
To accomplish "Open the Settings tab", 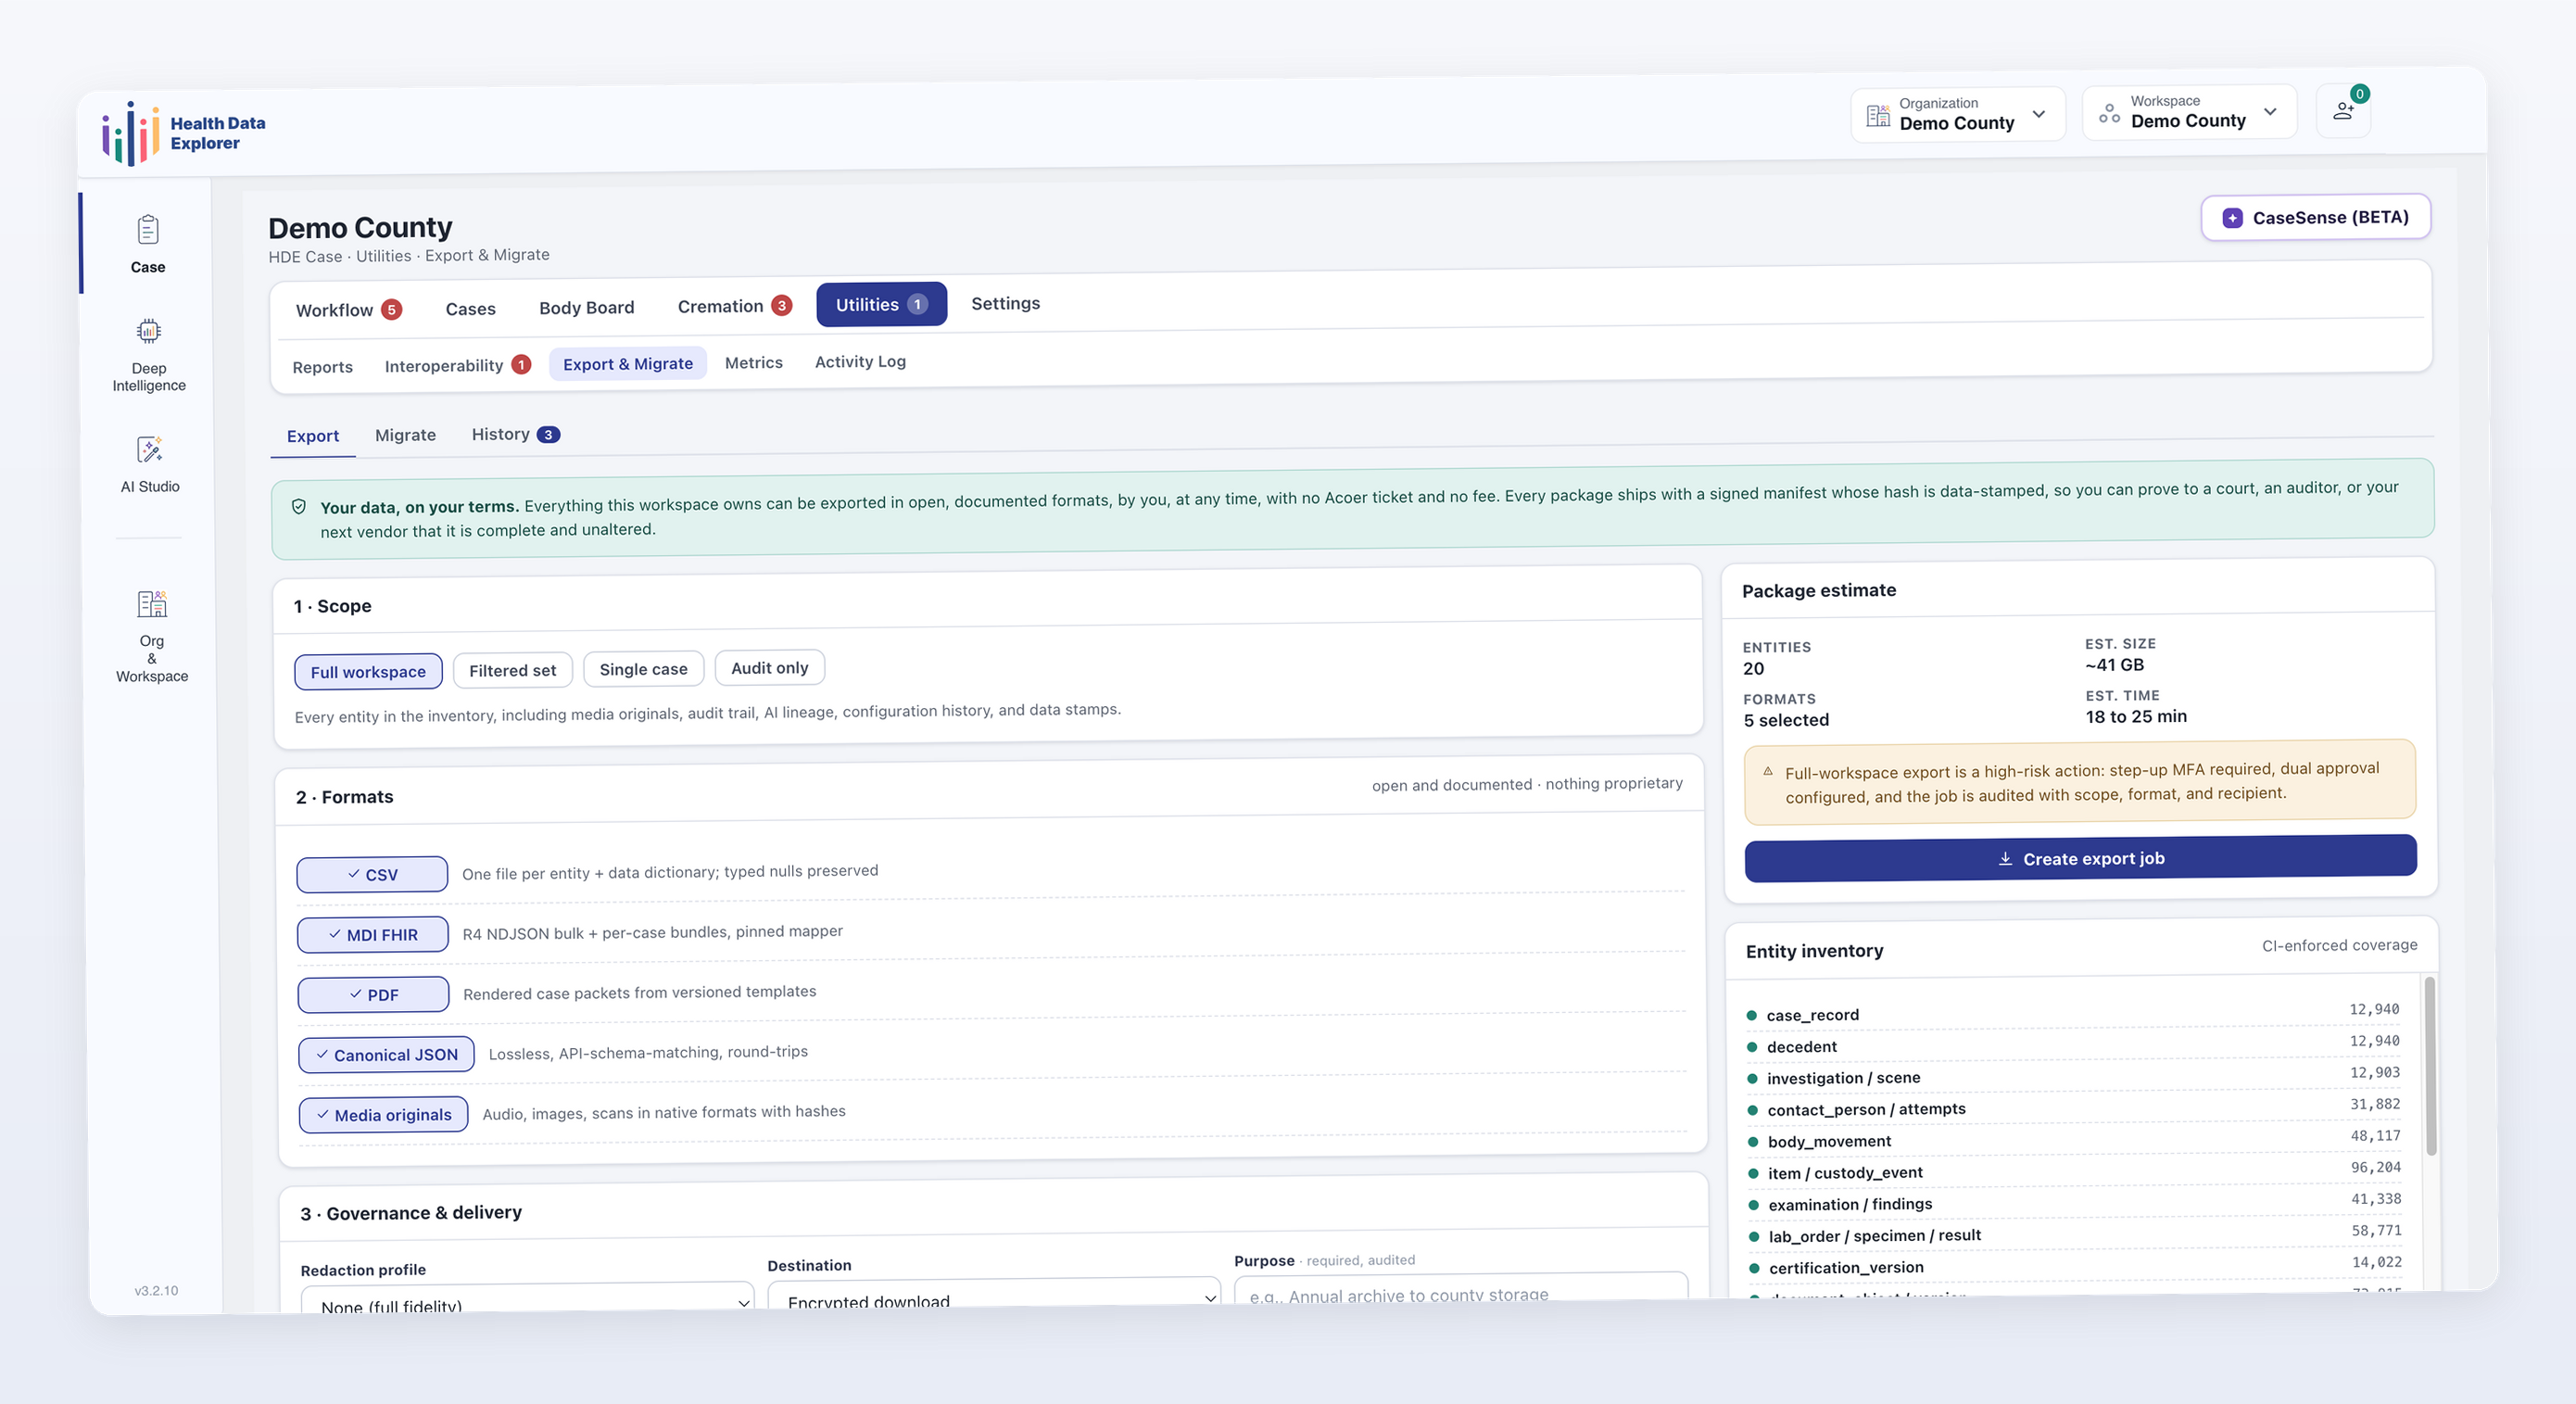I will pyautogui.click(x=1005, y=303).
